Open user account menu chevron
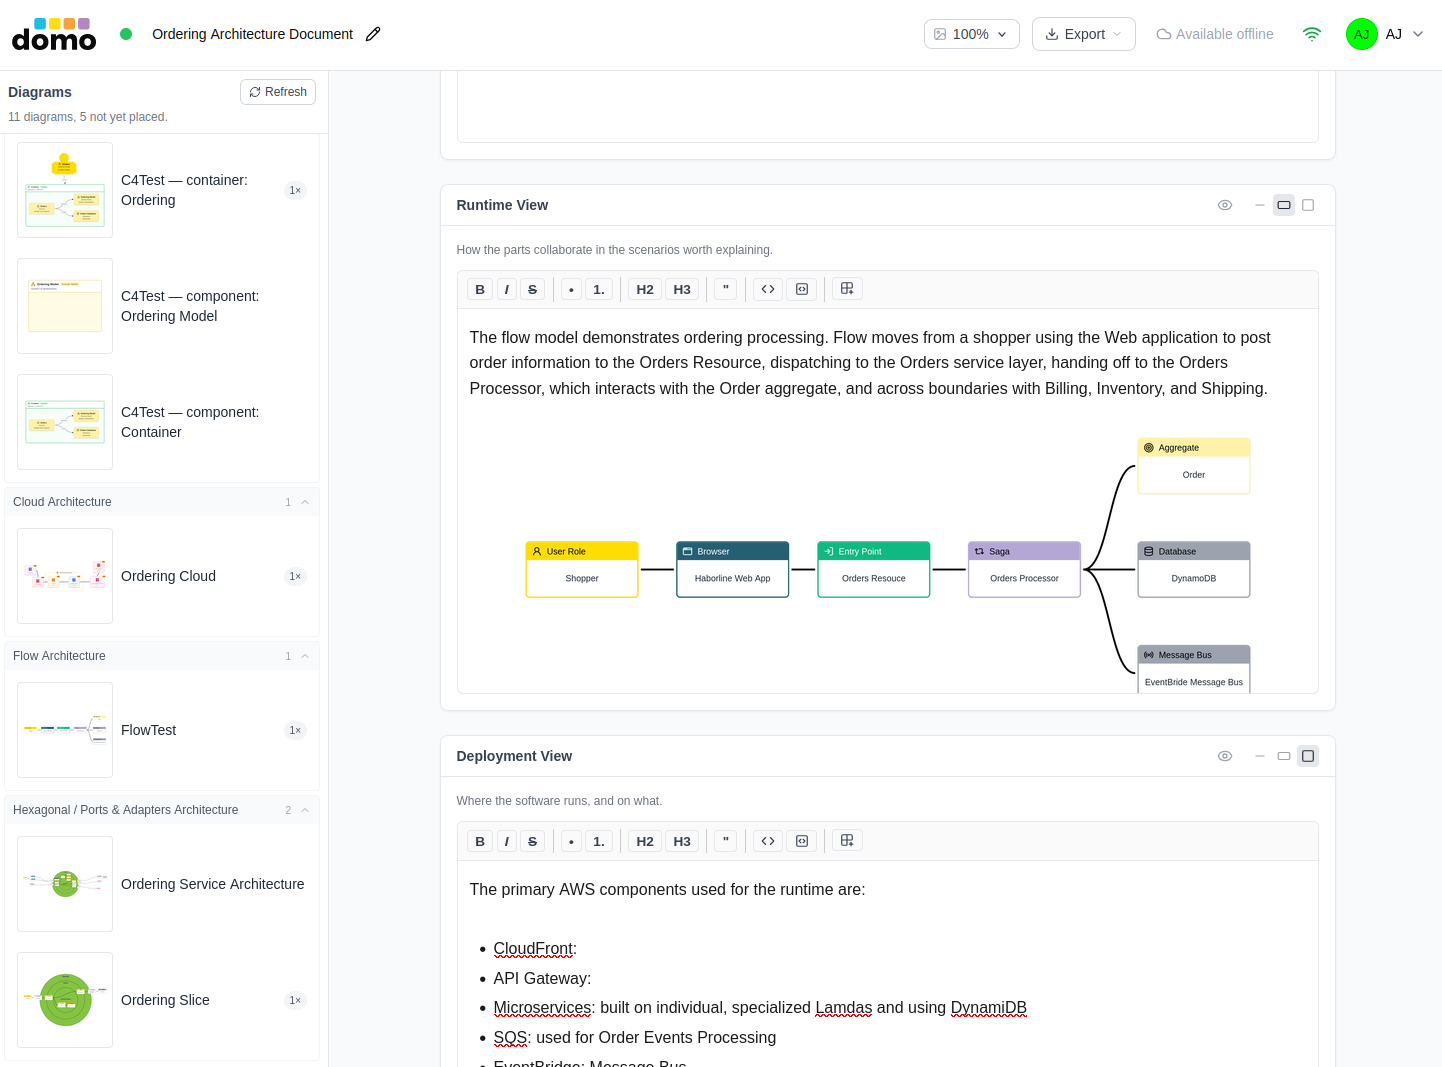This screenshot has width=1442, height=1067. (x=1418, y=34)
